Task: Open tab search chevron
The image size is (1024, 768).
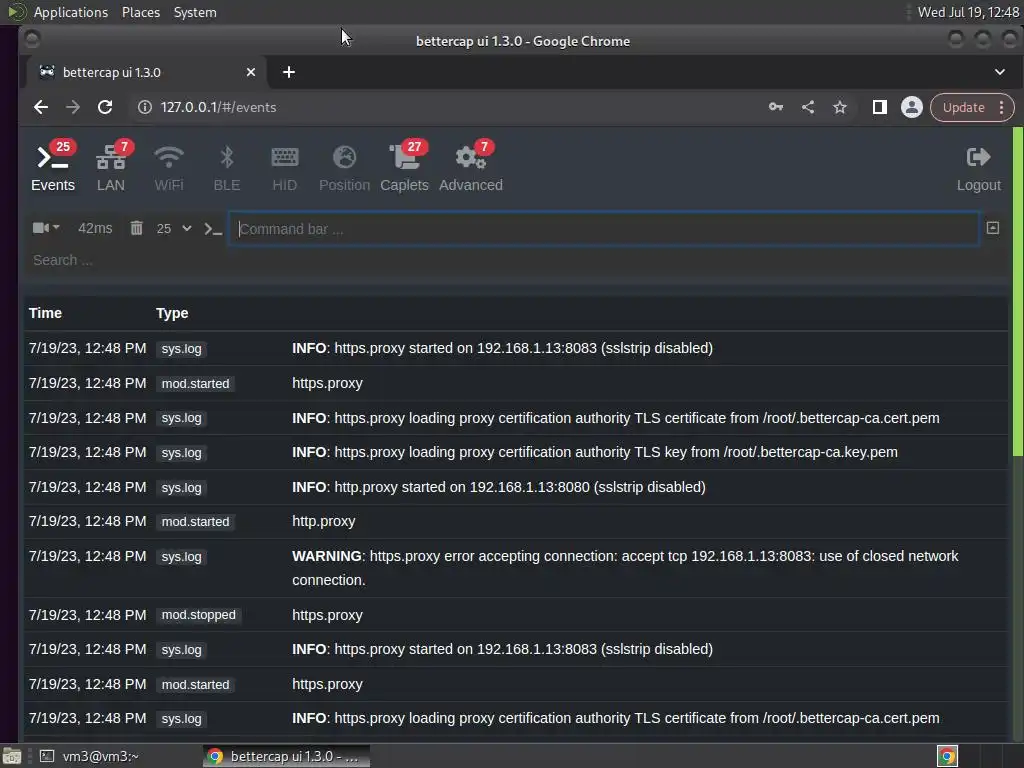Action: (1000, 72)
